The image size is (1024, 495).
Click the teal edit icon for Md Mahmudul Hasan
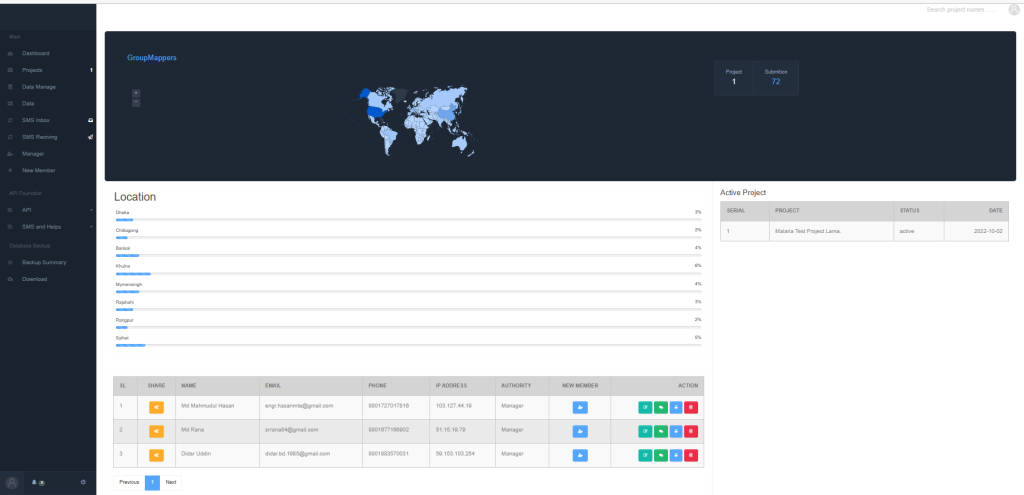coord(645,407)
